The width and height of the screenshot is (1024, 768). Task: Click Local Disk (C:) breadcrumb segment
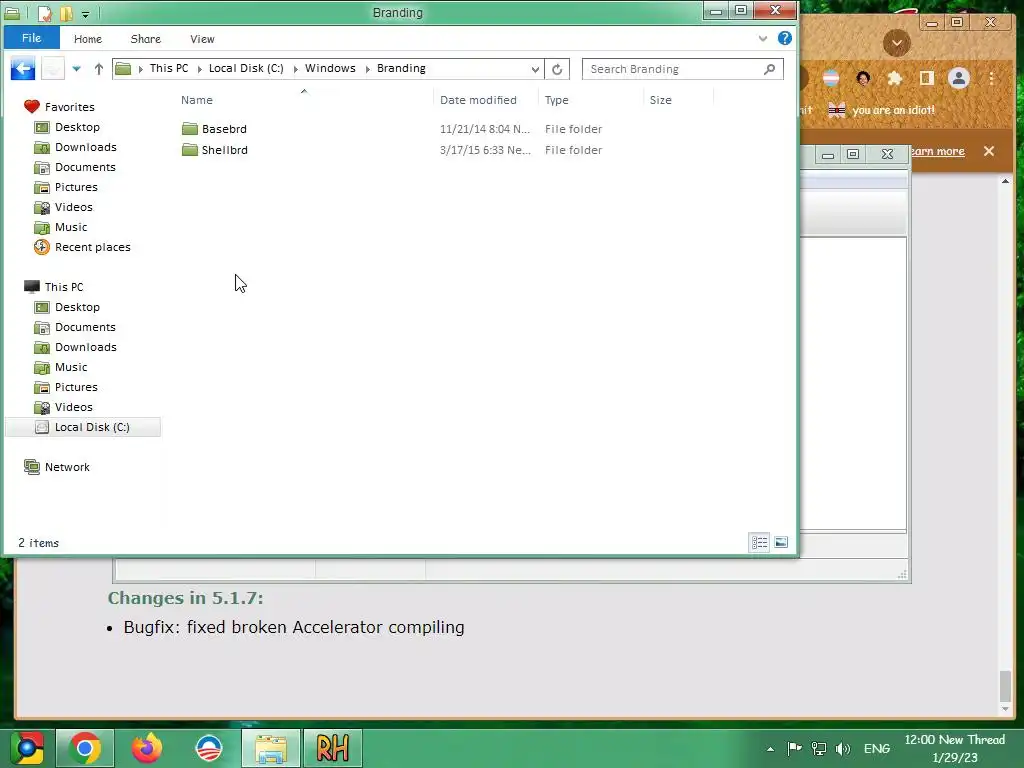click(246, 68)
